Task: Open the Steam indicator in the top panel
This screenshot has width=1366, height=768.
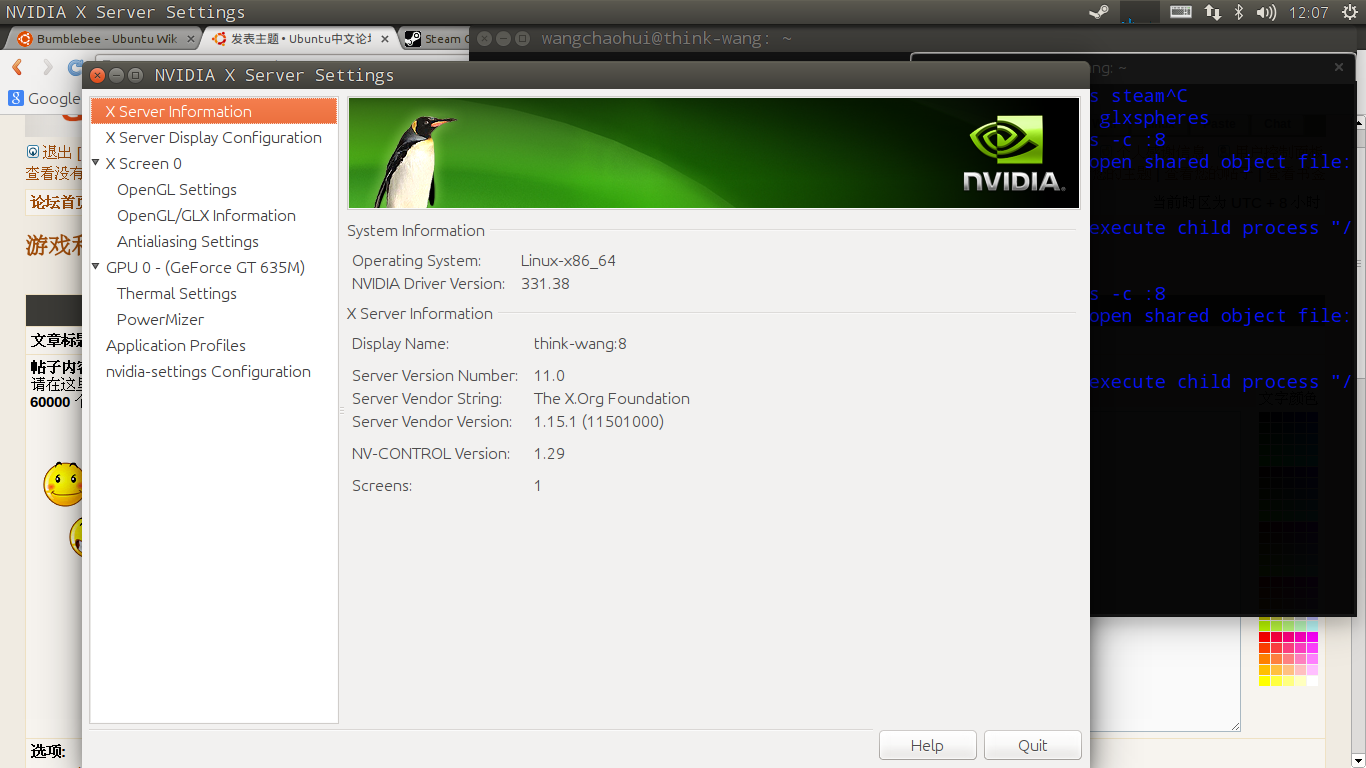Action: coord(1099,12)
